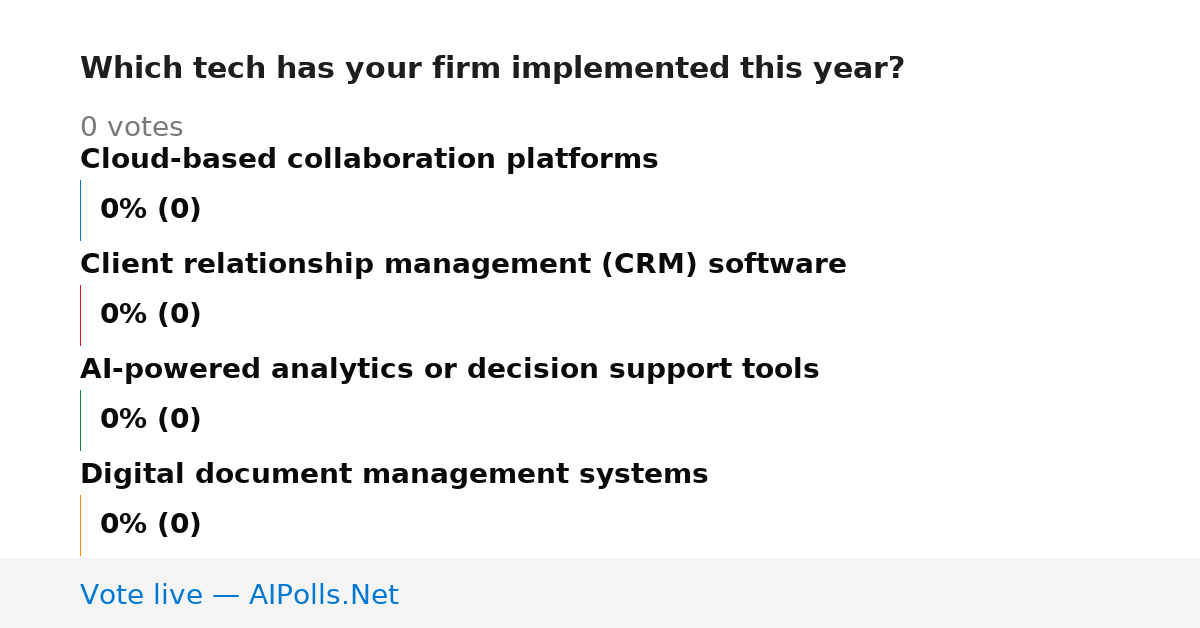Select the Cloud-based collaboration platforms option
This screenshot has height=628, width=1200.
point(369,160)
